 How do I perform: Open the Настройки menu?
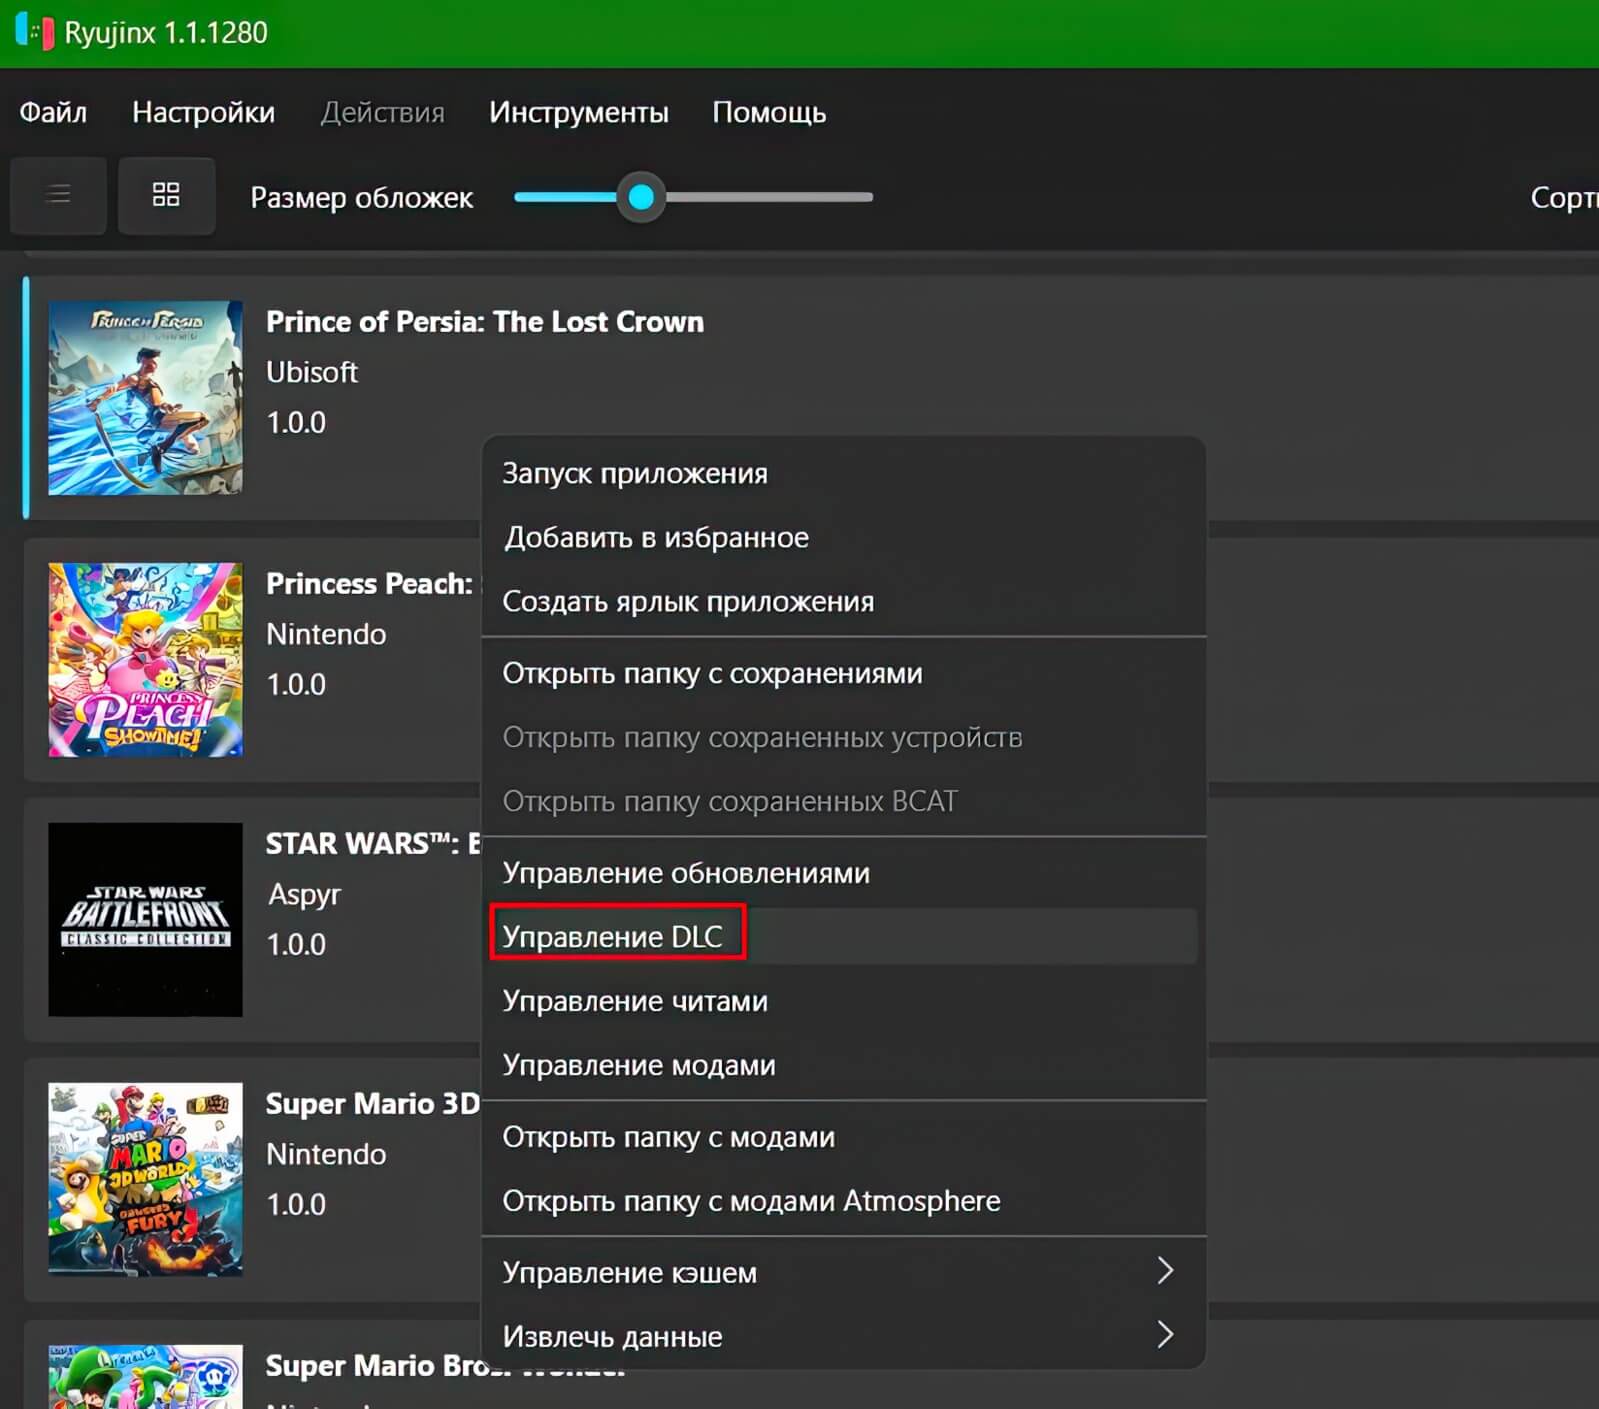pyautogui.click(x=203, y=112)
